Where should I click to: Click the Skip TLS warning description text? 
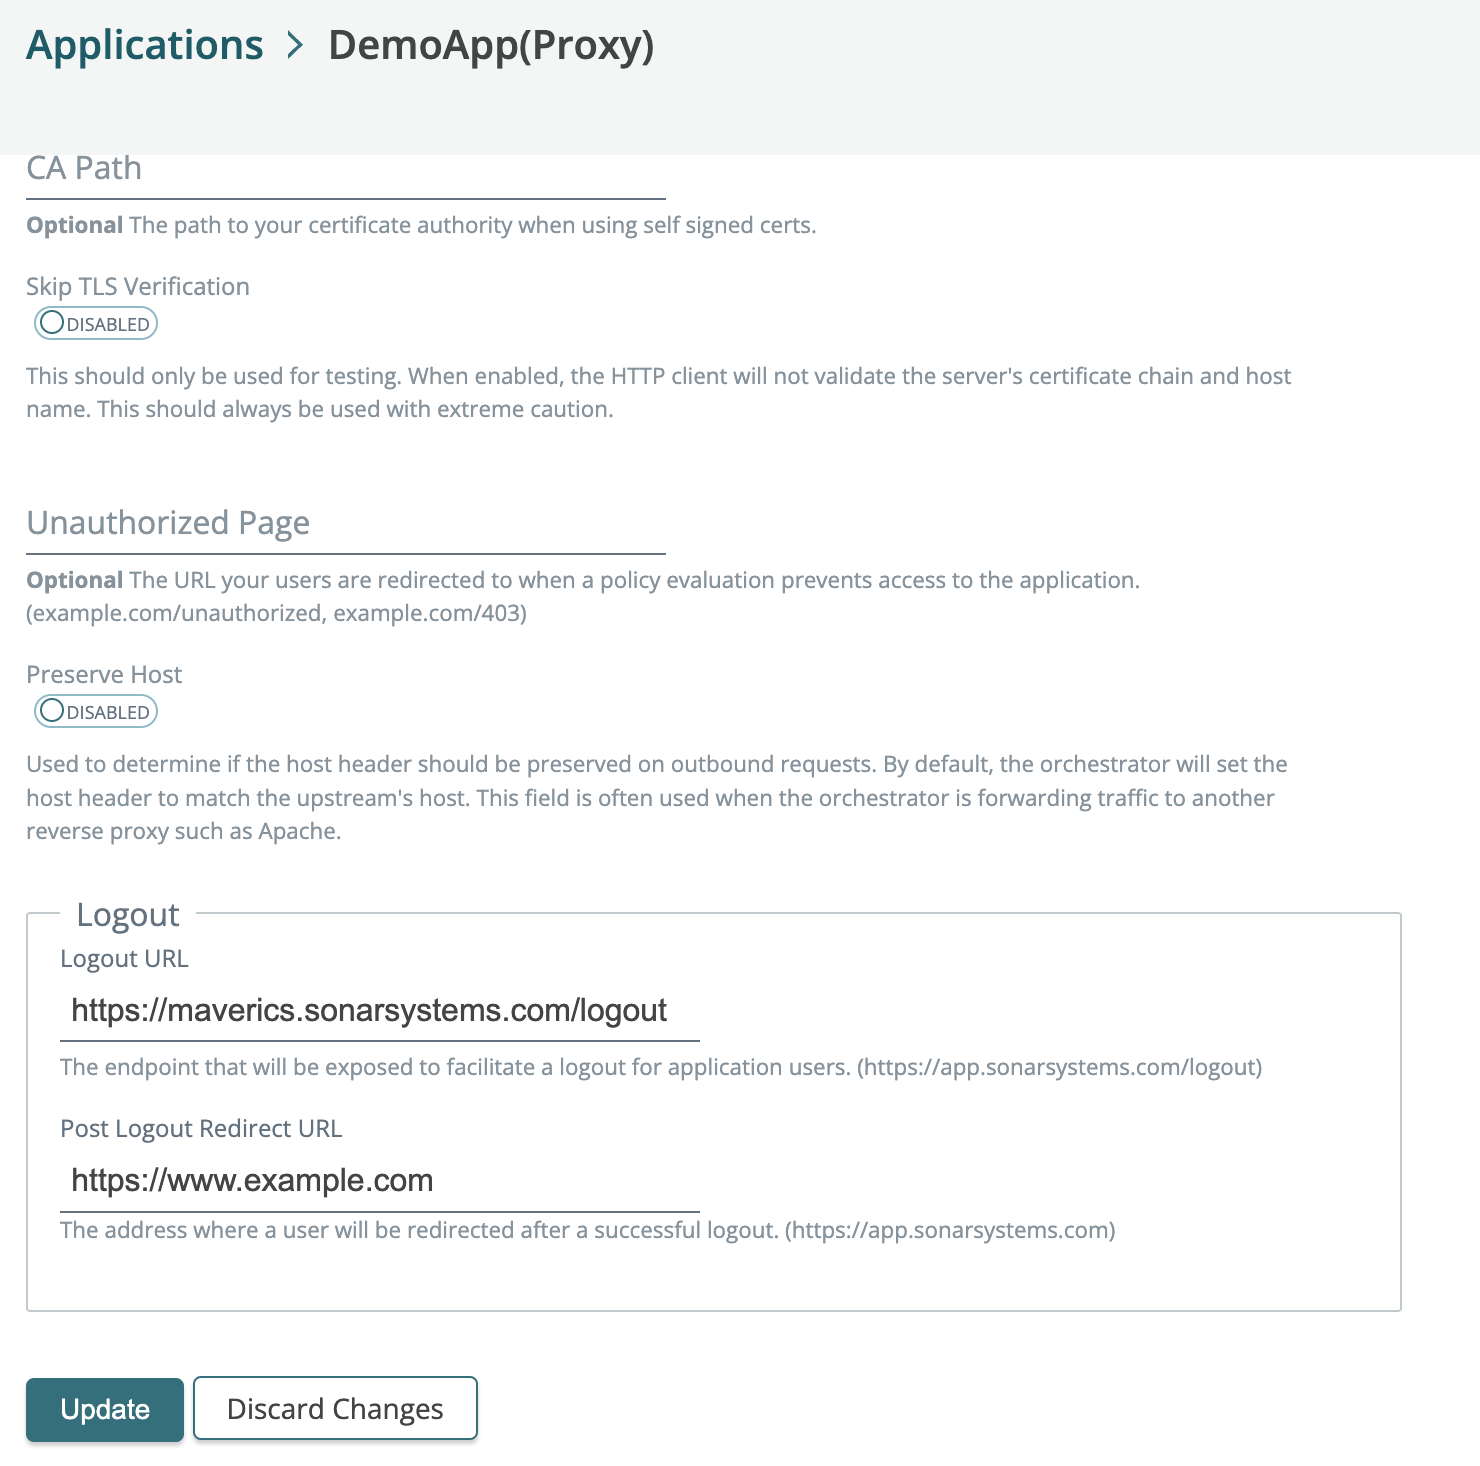coord(659,393)
